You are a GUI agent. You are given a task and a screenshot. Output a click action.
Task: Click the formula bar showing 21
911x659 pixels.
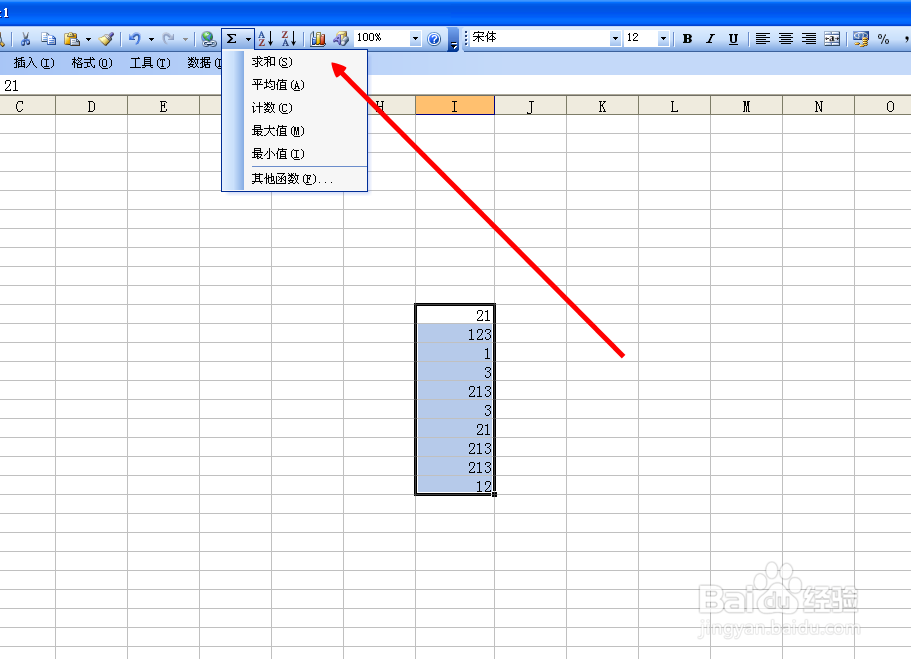pos(456,86)
